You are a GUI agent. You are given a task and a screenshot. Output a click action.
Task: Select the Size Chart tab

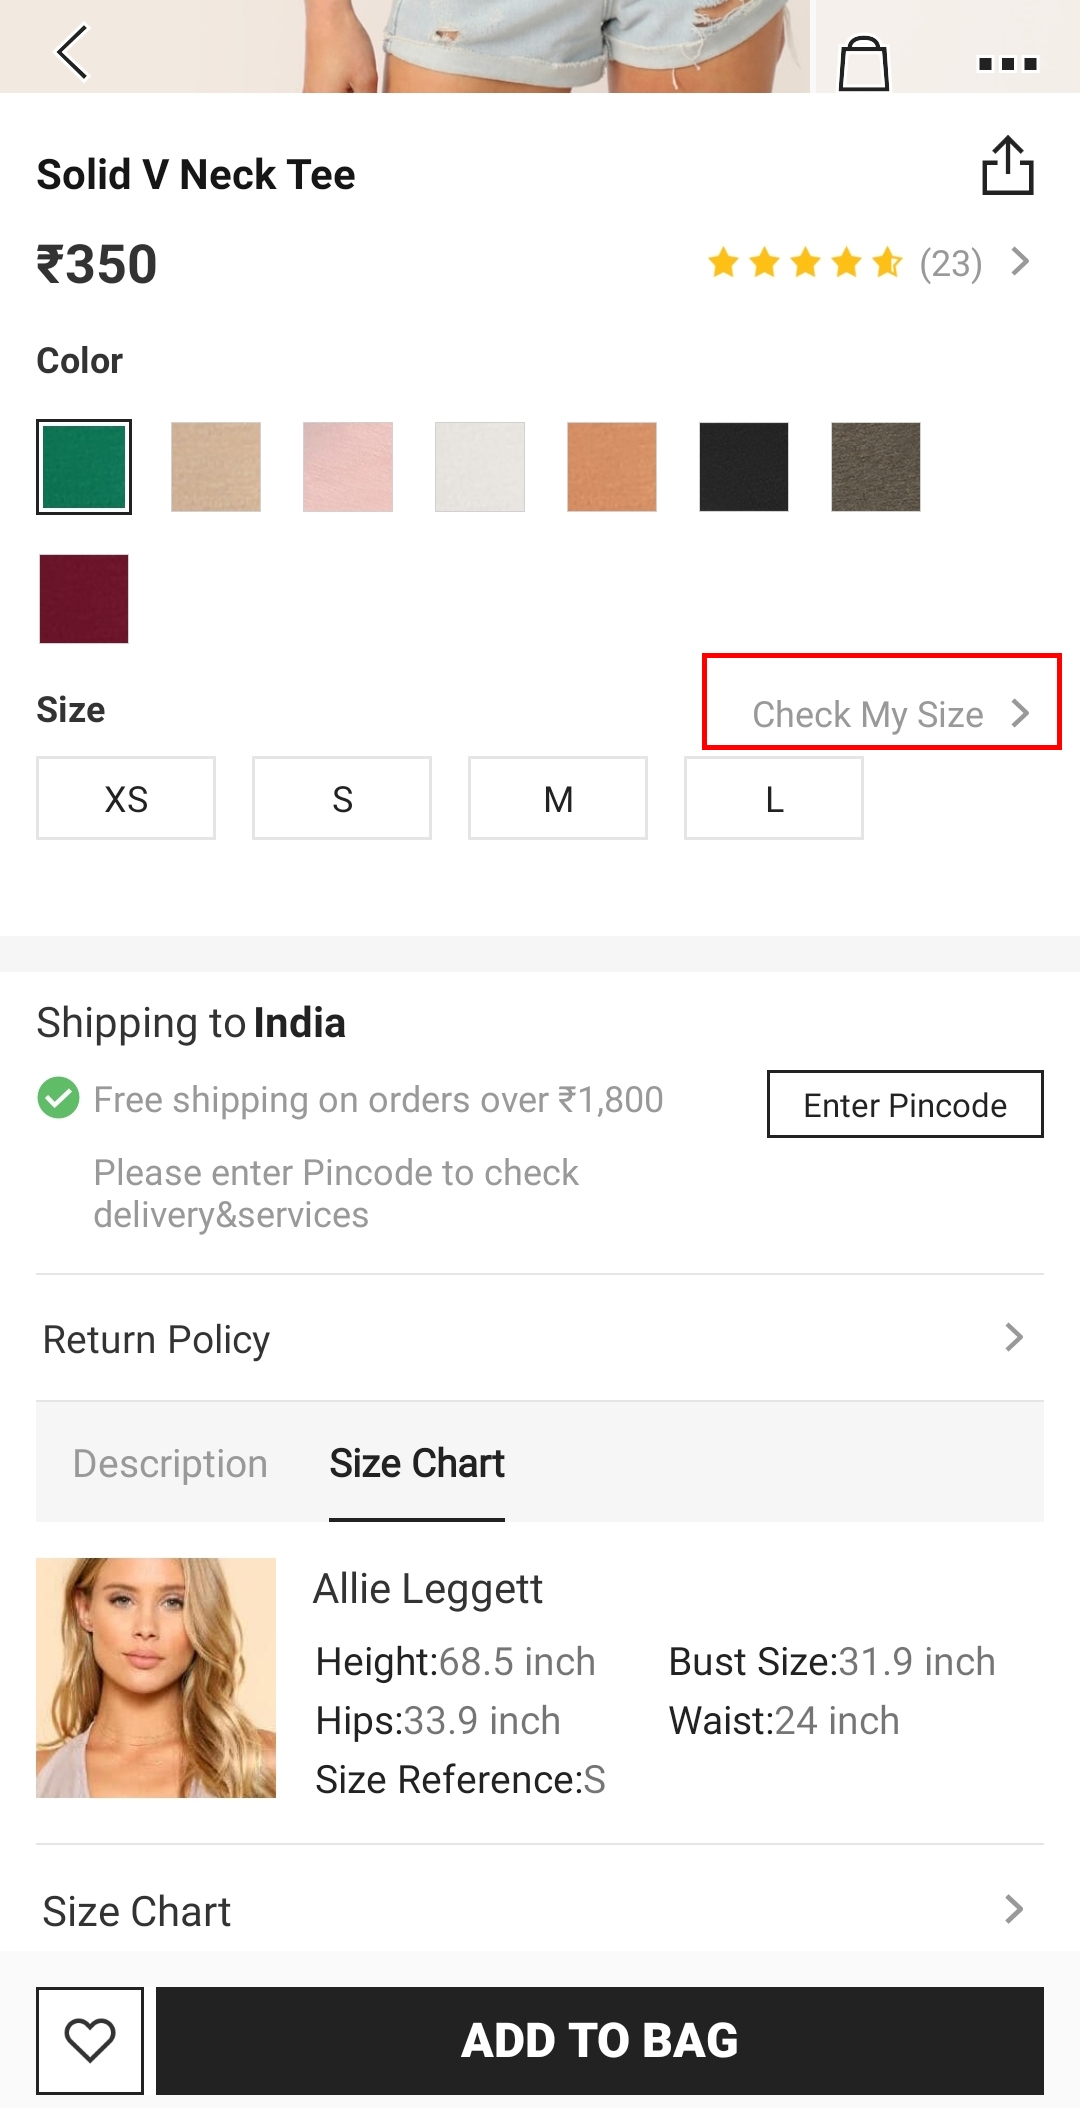pos(417,1463)
